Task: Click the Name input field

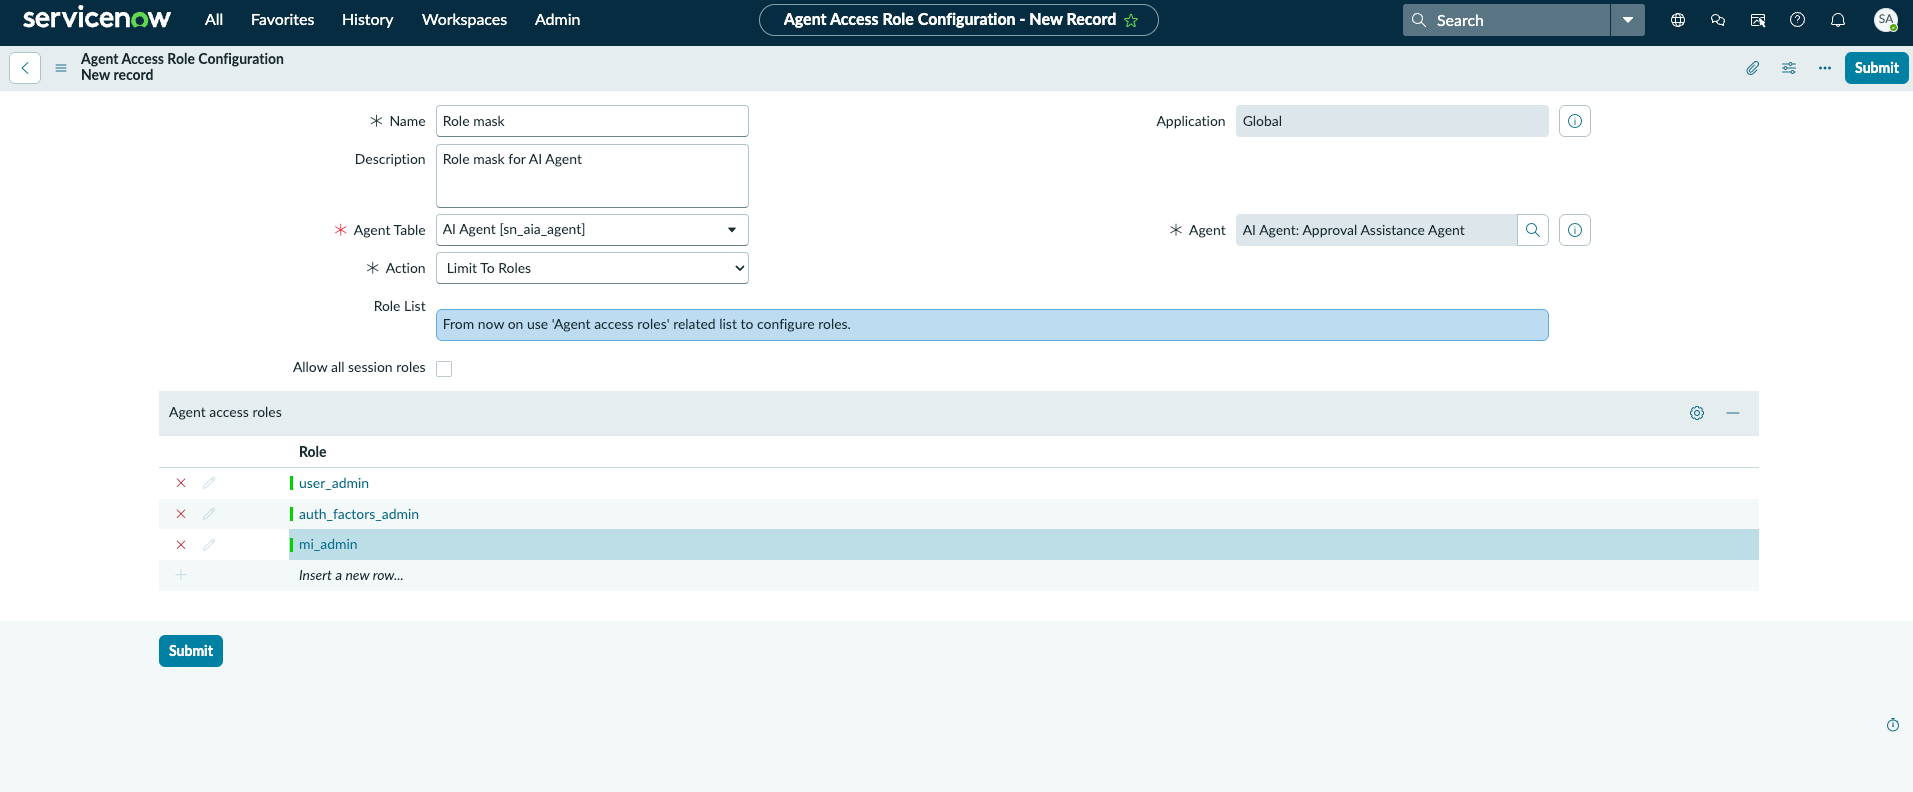Action: 592,121
